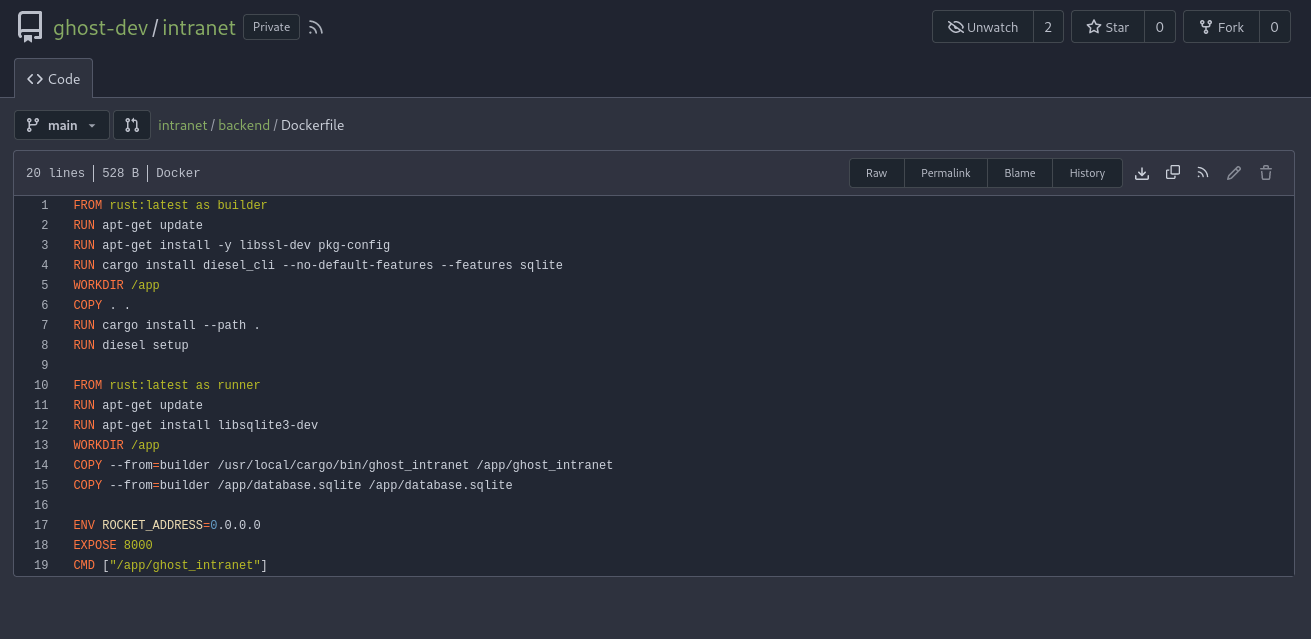The image size is (1311, 639).
Task: Click 'FROM rust:latest as builder' line
Action: (x=170, y=205)
